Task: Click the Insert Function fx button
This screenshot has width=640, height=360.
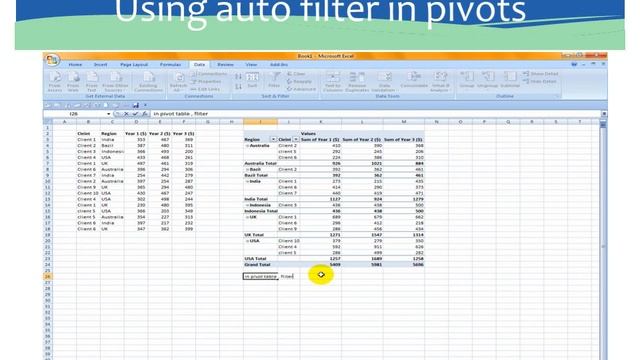Action: [x=144, y=114]
